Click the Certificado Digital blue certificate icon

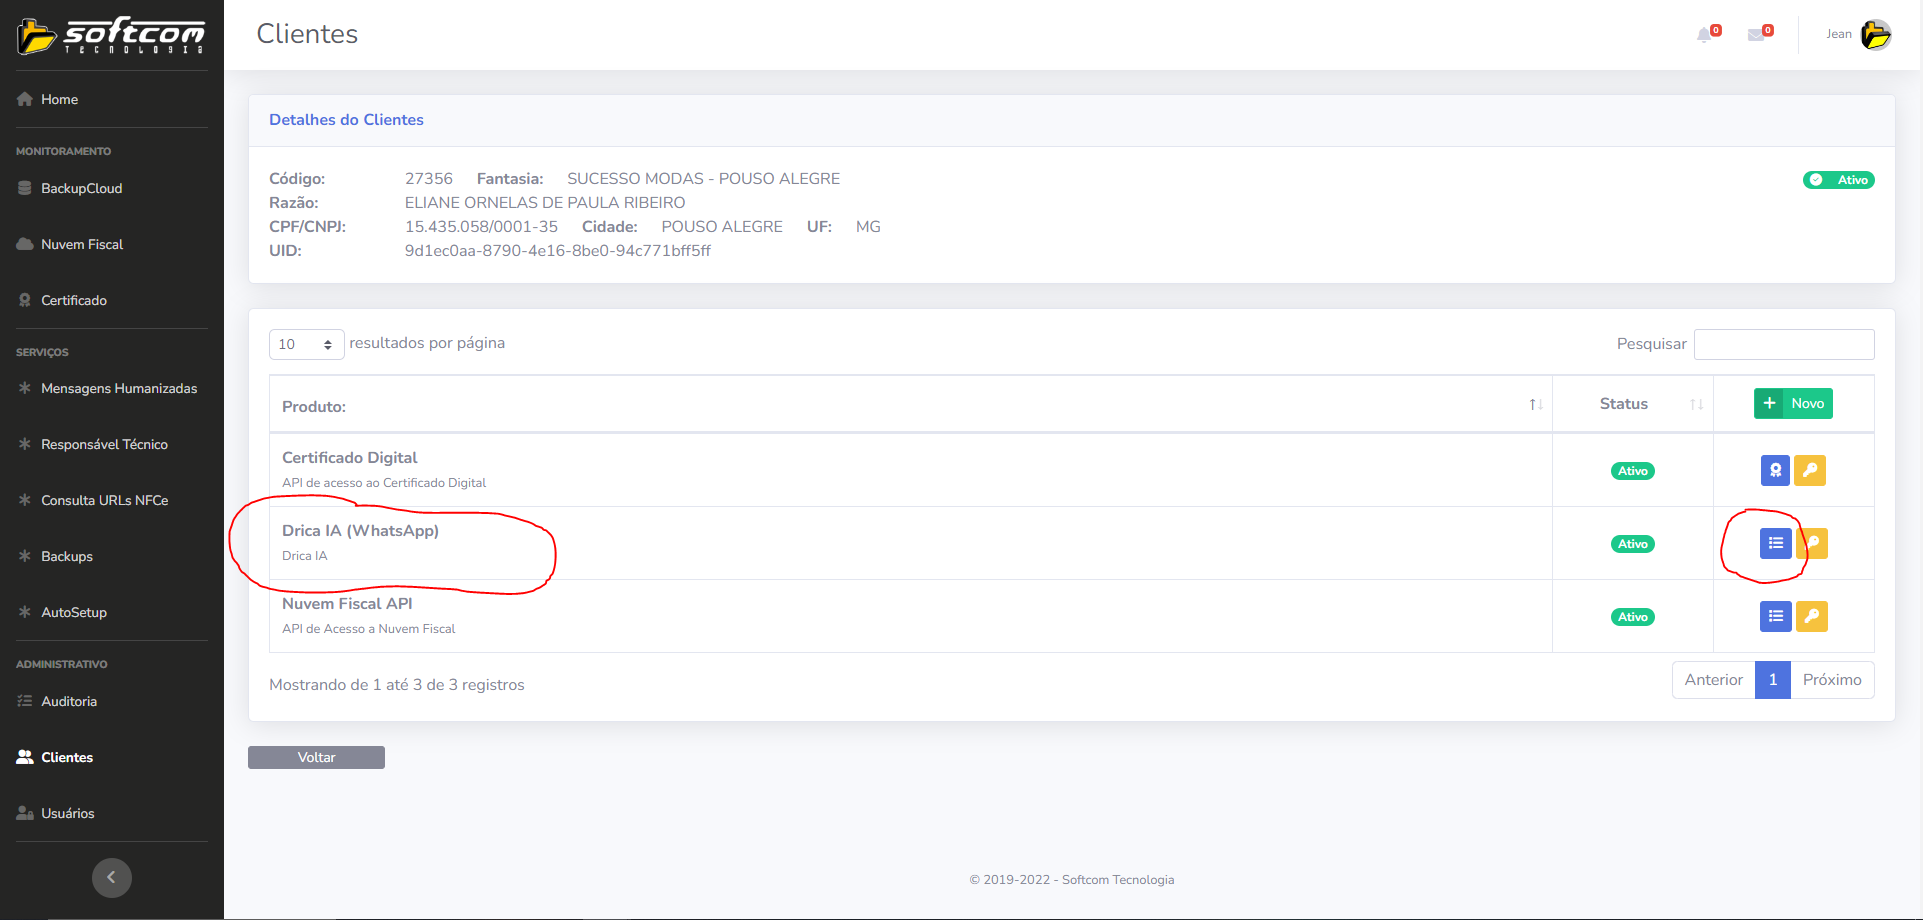point(1775,470)
